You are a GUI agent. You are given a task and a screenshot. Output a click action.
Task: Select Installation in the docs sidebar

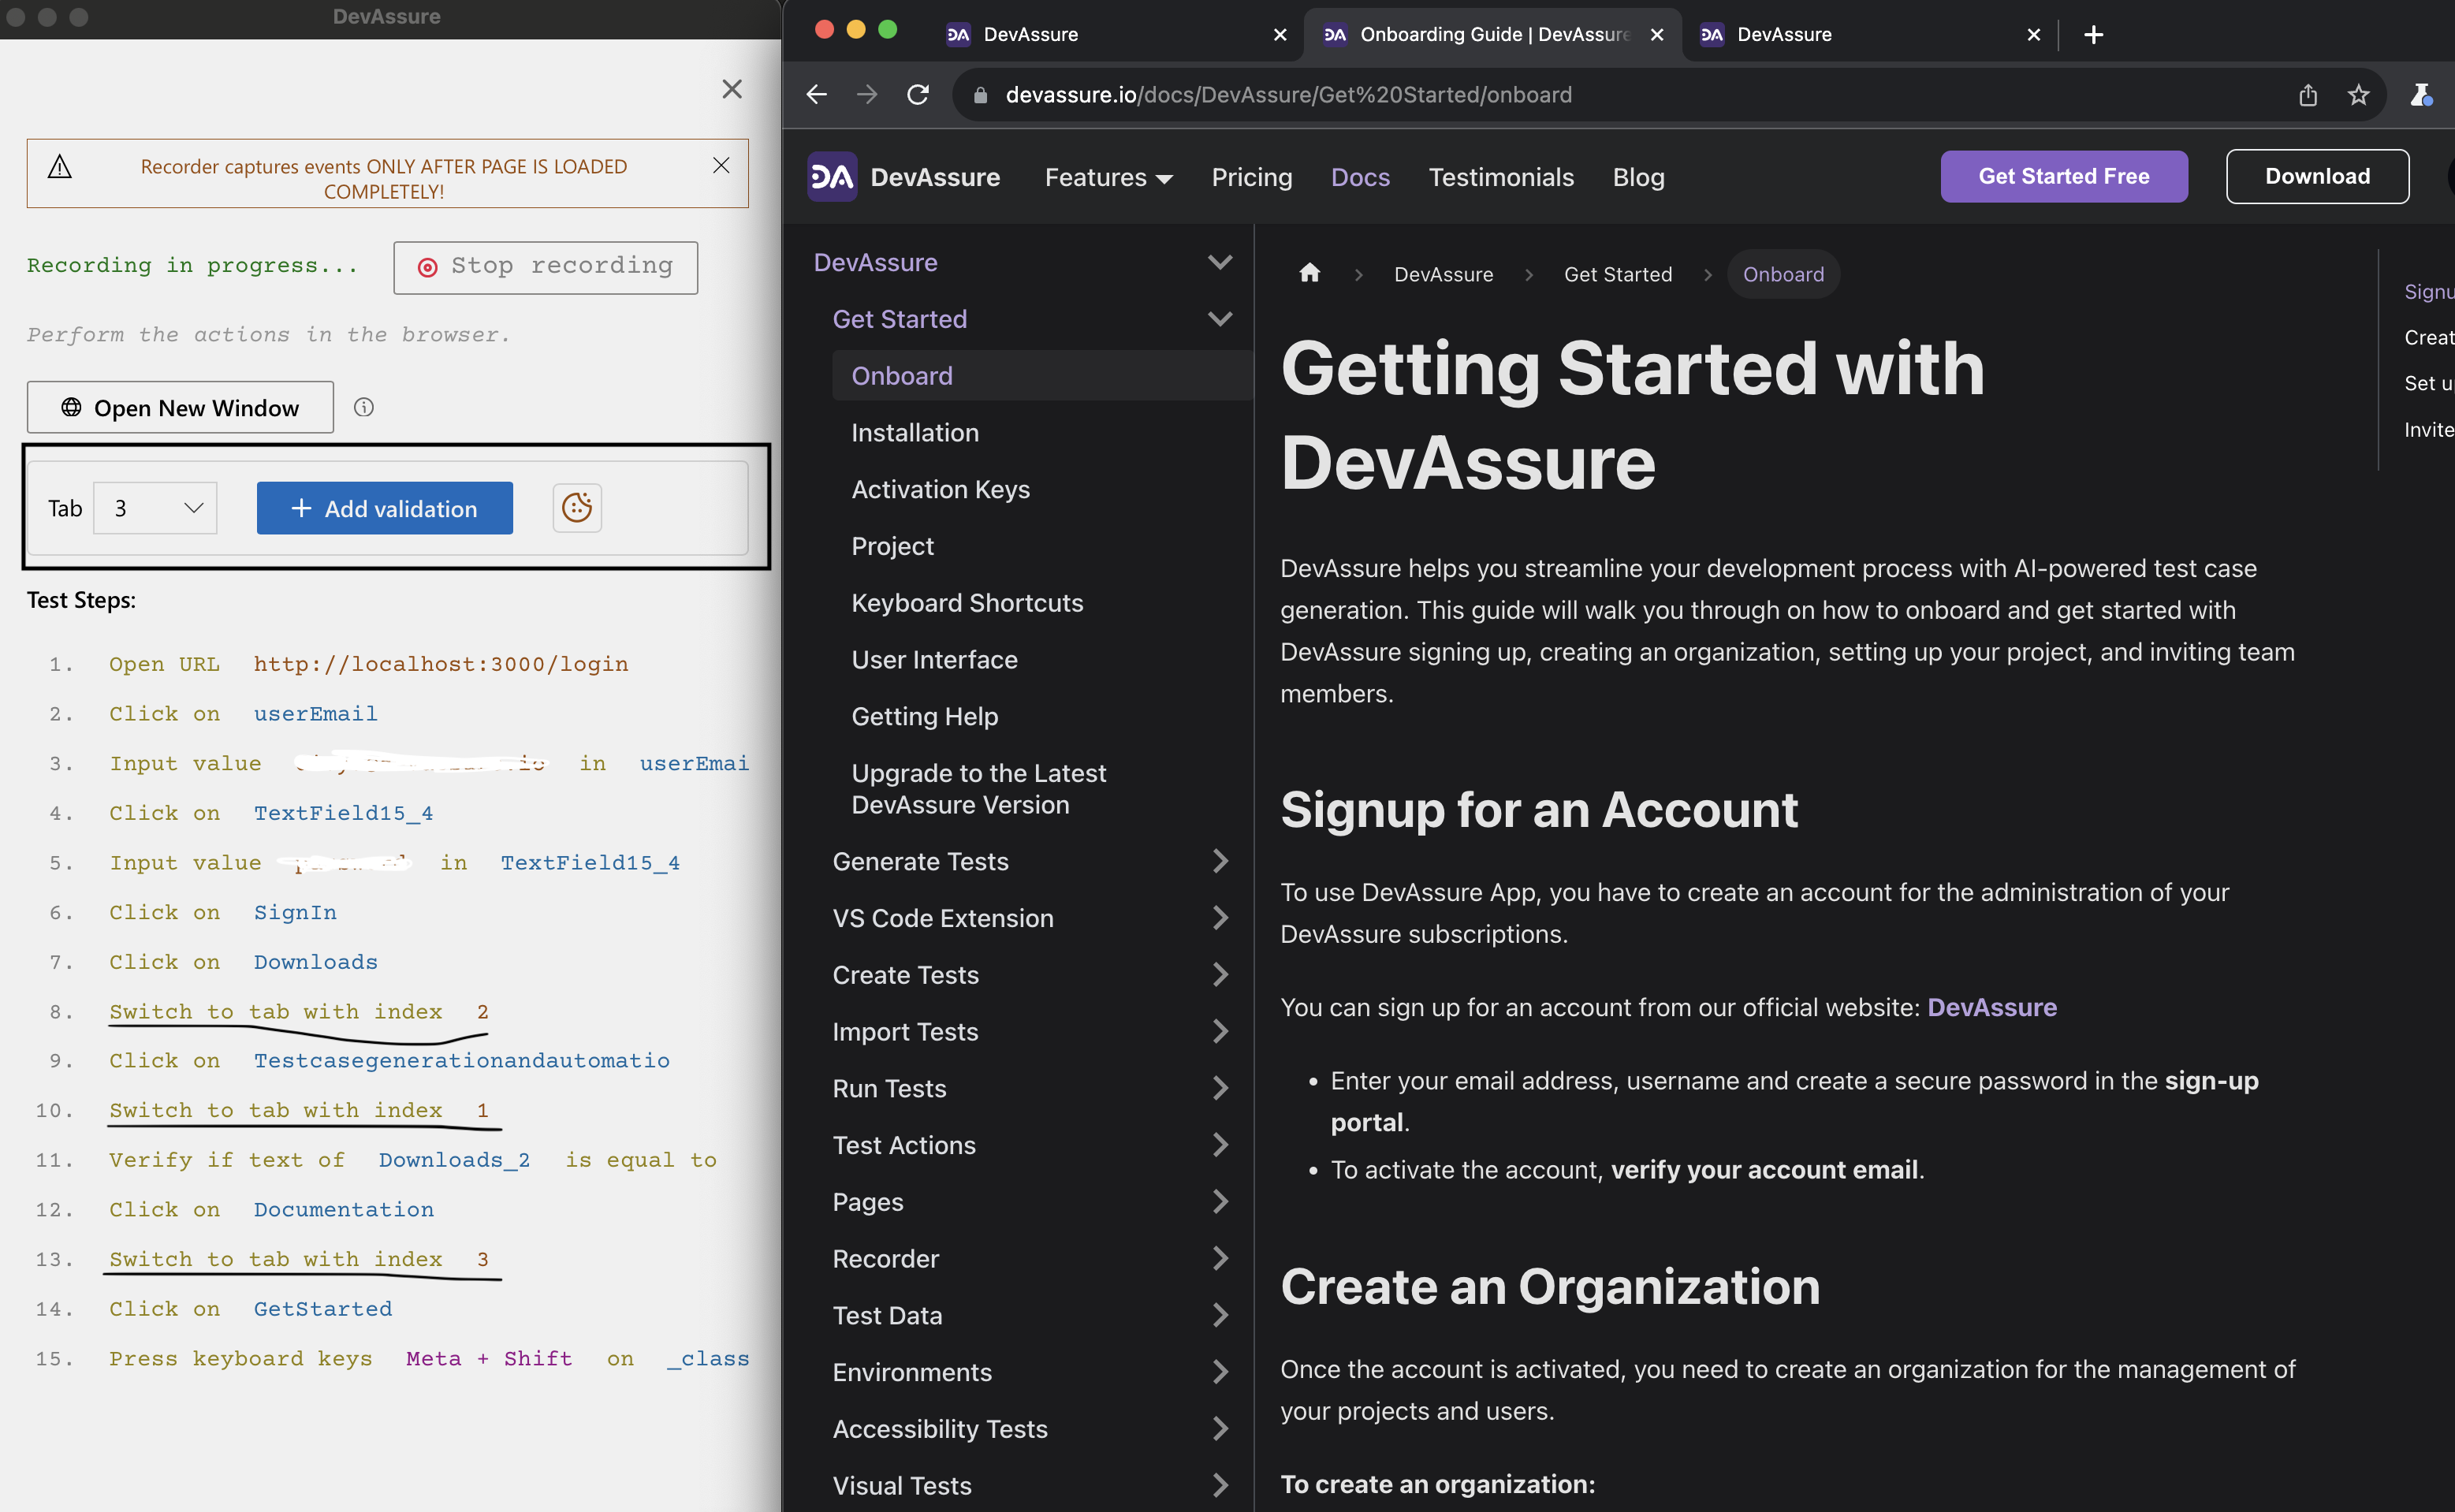915,432
